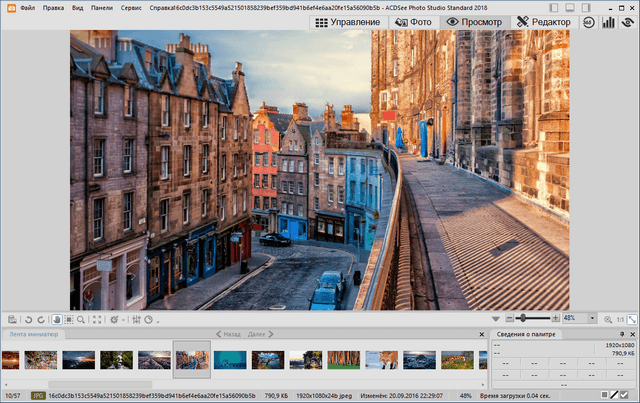Toggle actual size 1:1 zoom
640x403 pixels.
pos(619,319)
